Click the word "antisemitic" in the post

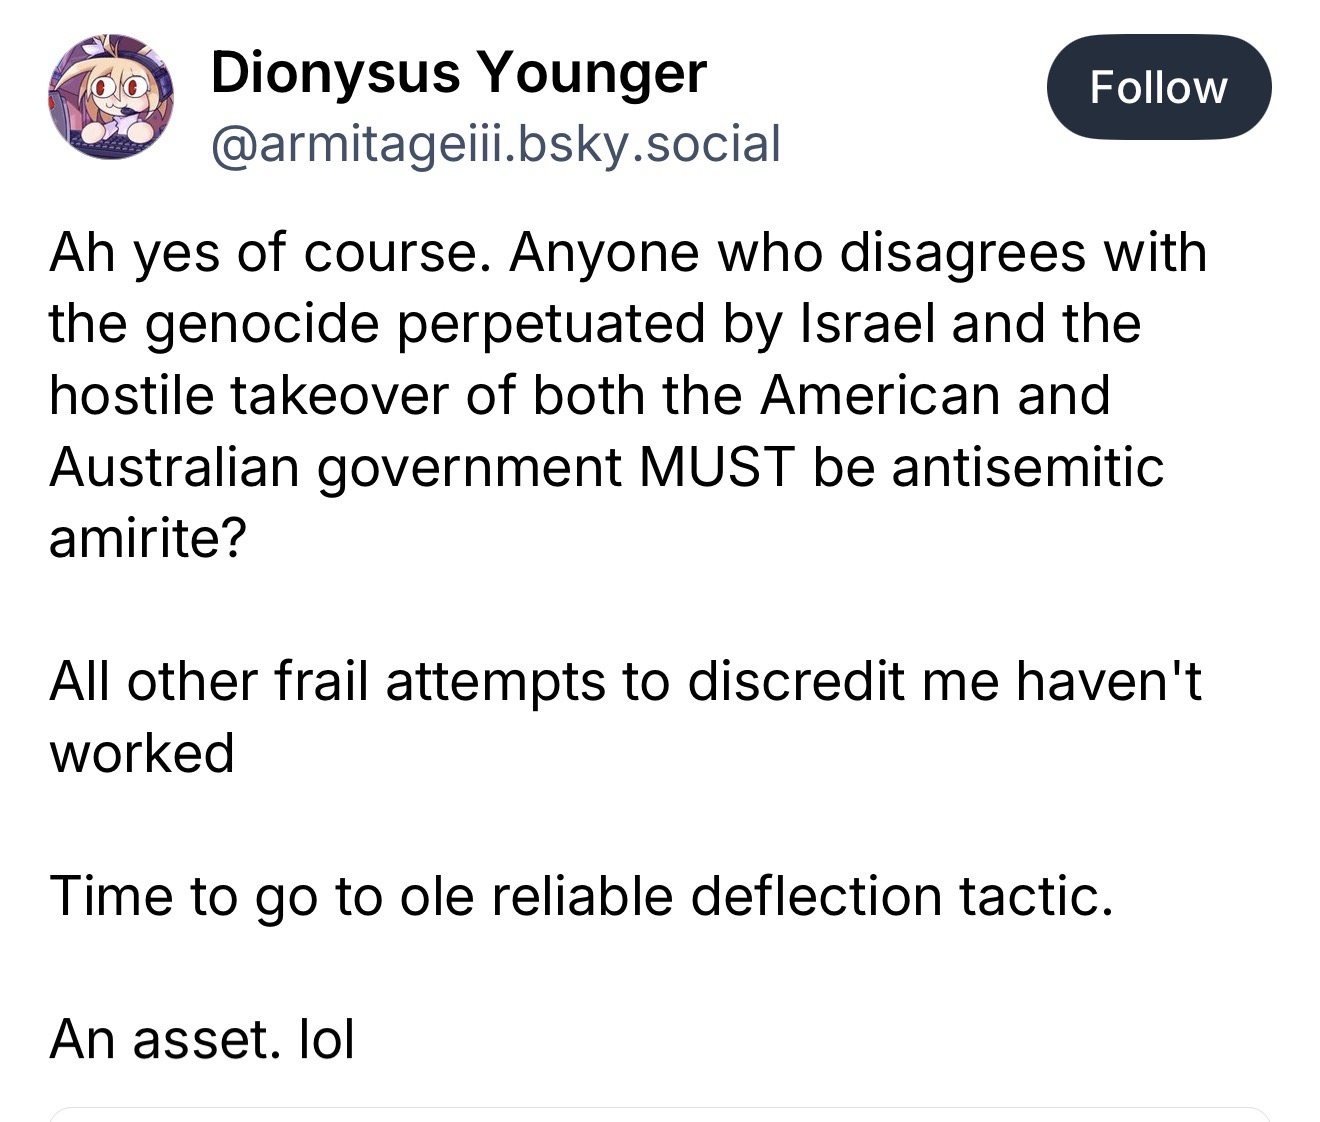point(1027,467)
